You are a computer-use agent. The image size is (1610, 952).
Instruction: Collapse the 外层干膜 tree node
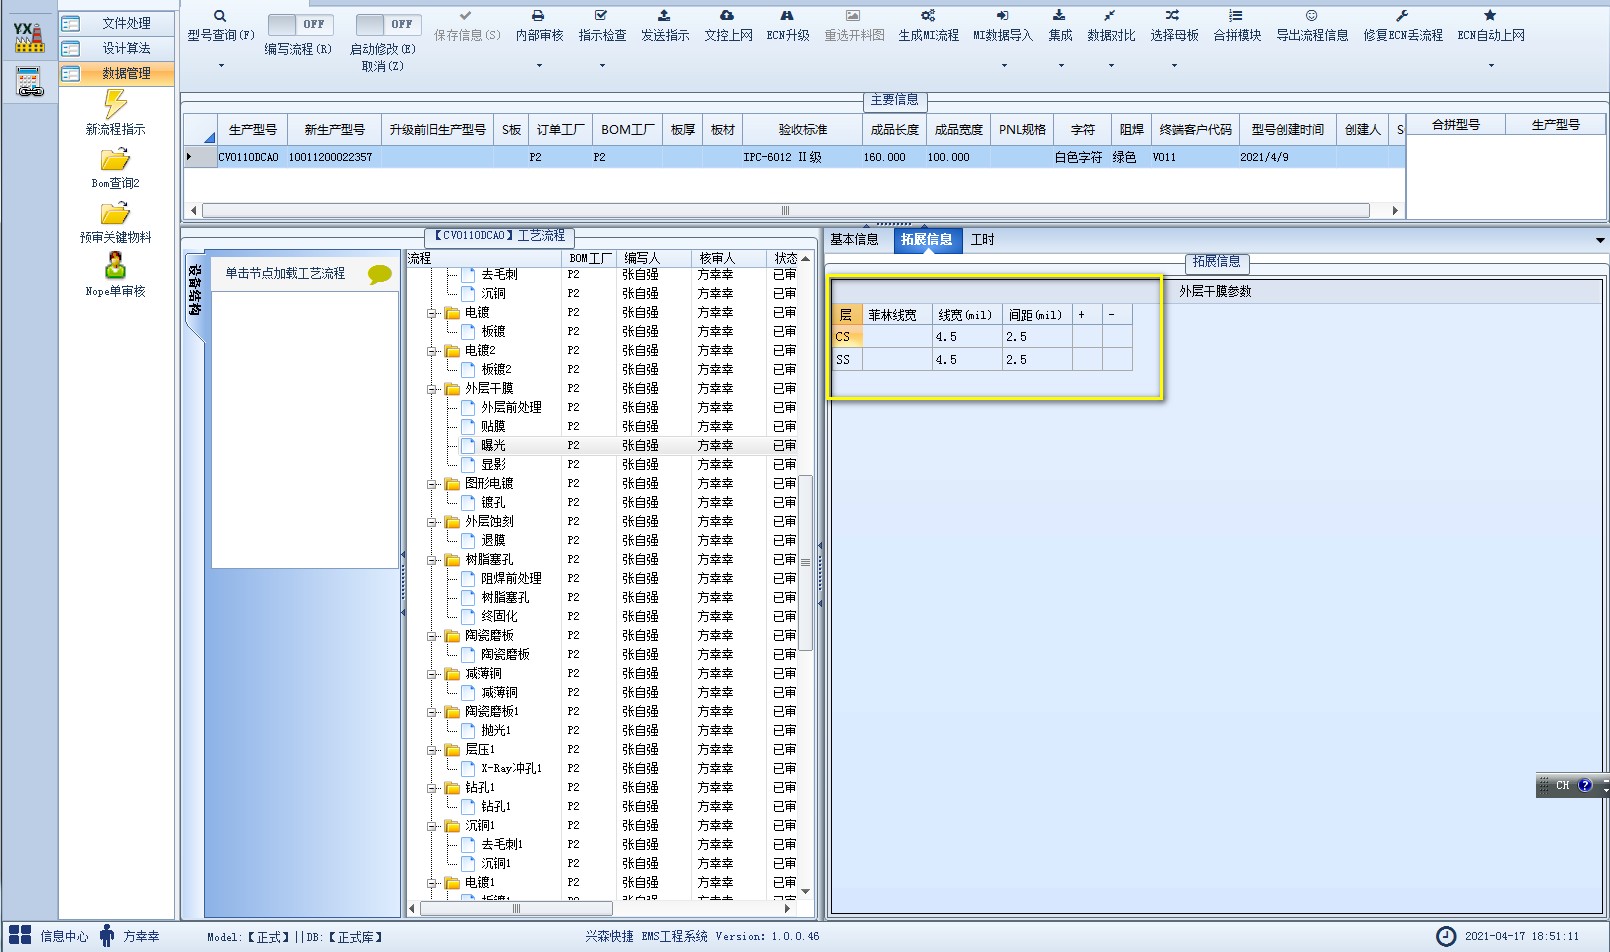tap(433, 389)
